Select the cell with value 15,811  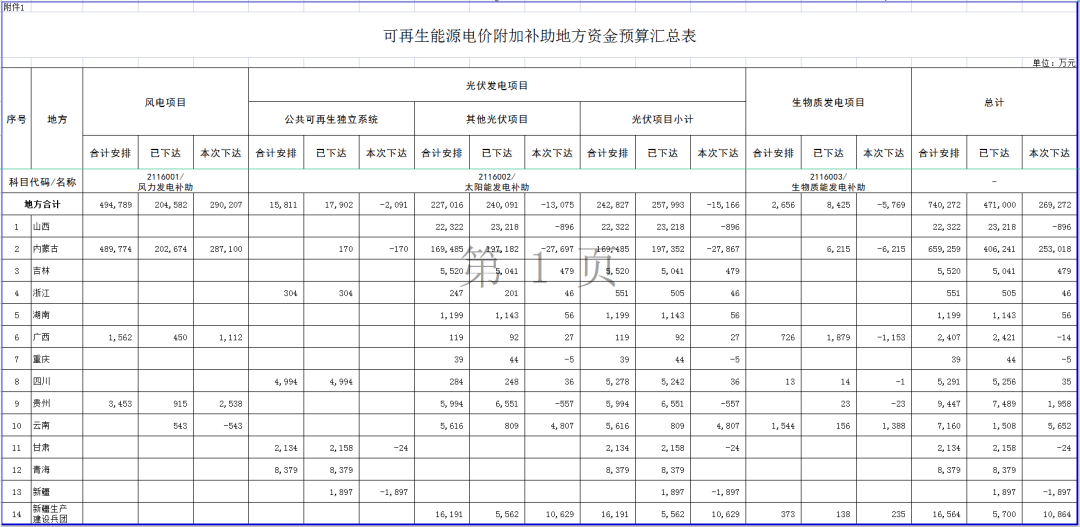(276, 205)
